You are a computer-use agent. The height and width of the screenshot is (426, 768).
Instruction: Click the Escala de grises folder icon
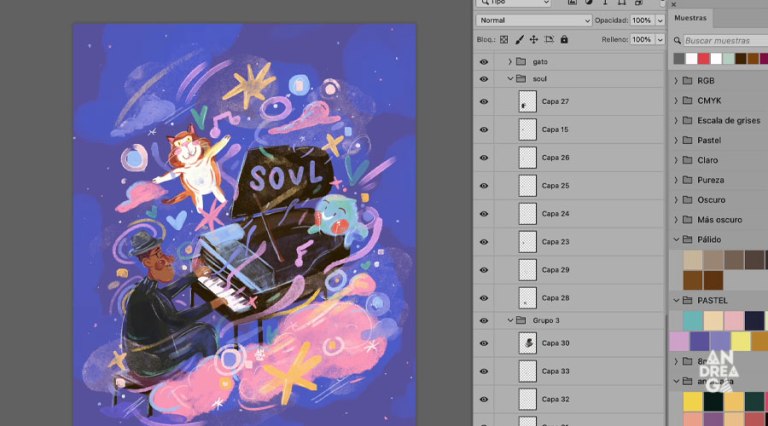pos(688,120)
